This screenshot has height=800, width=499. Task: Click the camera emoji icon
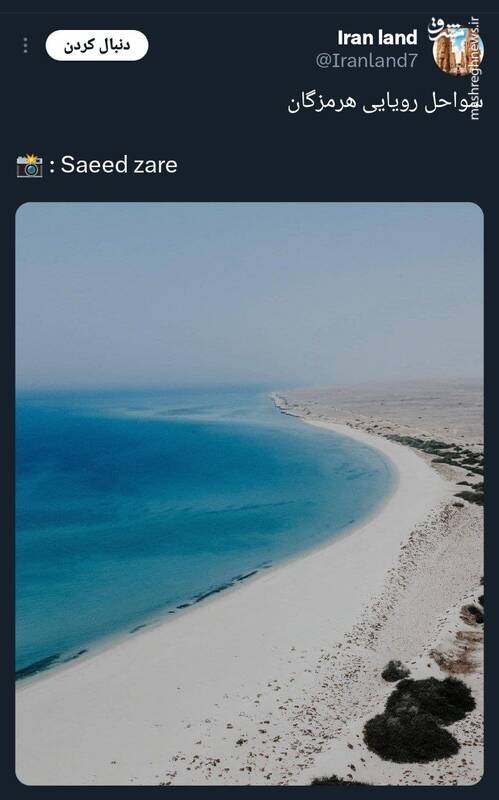(30, 165)
